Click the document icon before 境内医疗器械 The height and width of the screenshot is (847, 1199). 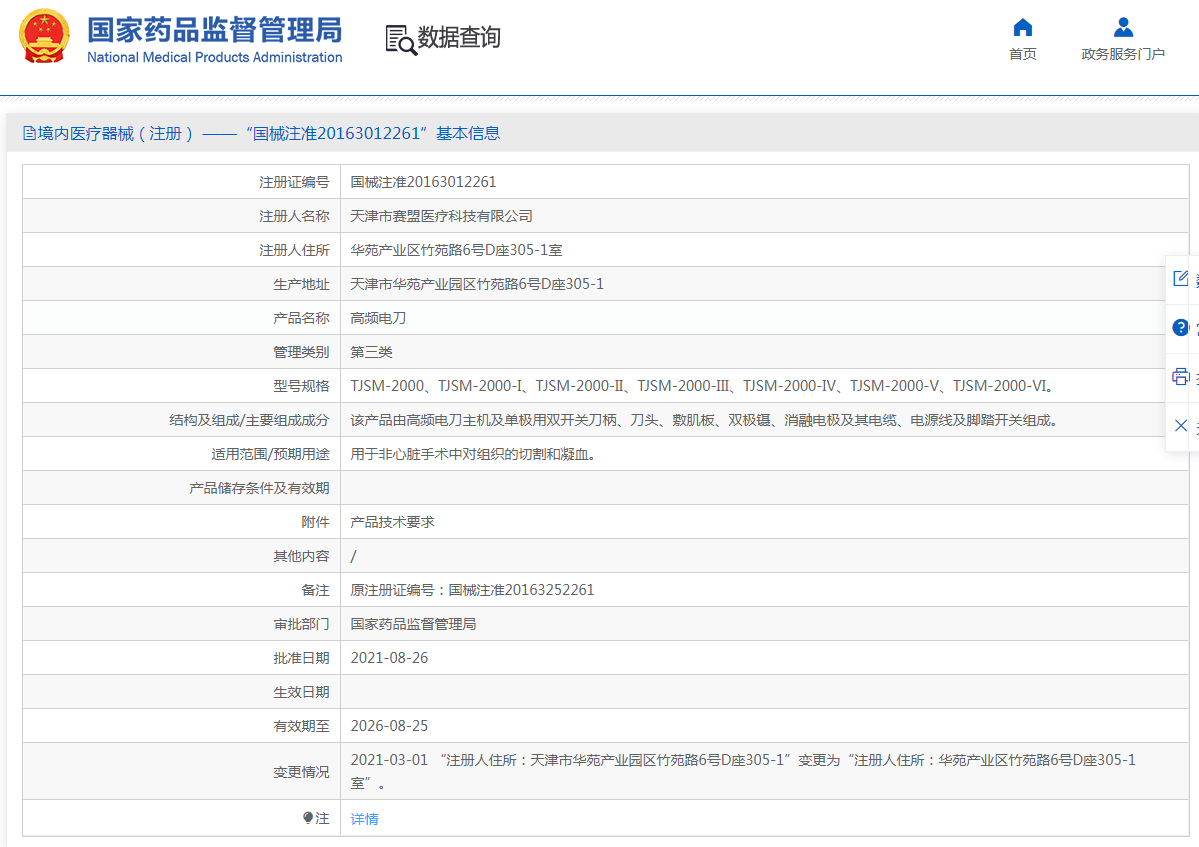click(x=29, y=133)
